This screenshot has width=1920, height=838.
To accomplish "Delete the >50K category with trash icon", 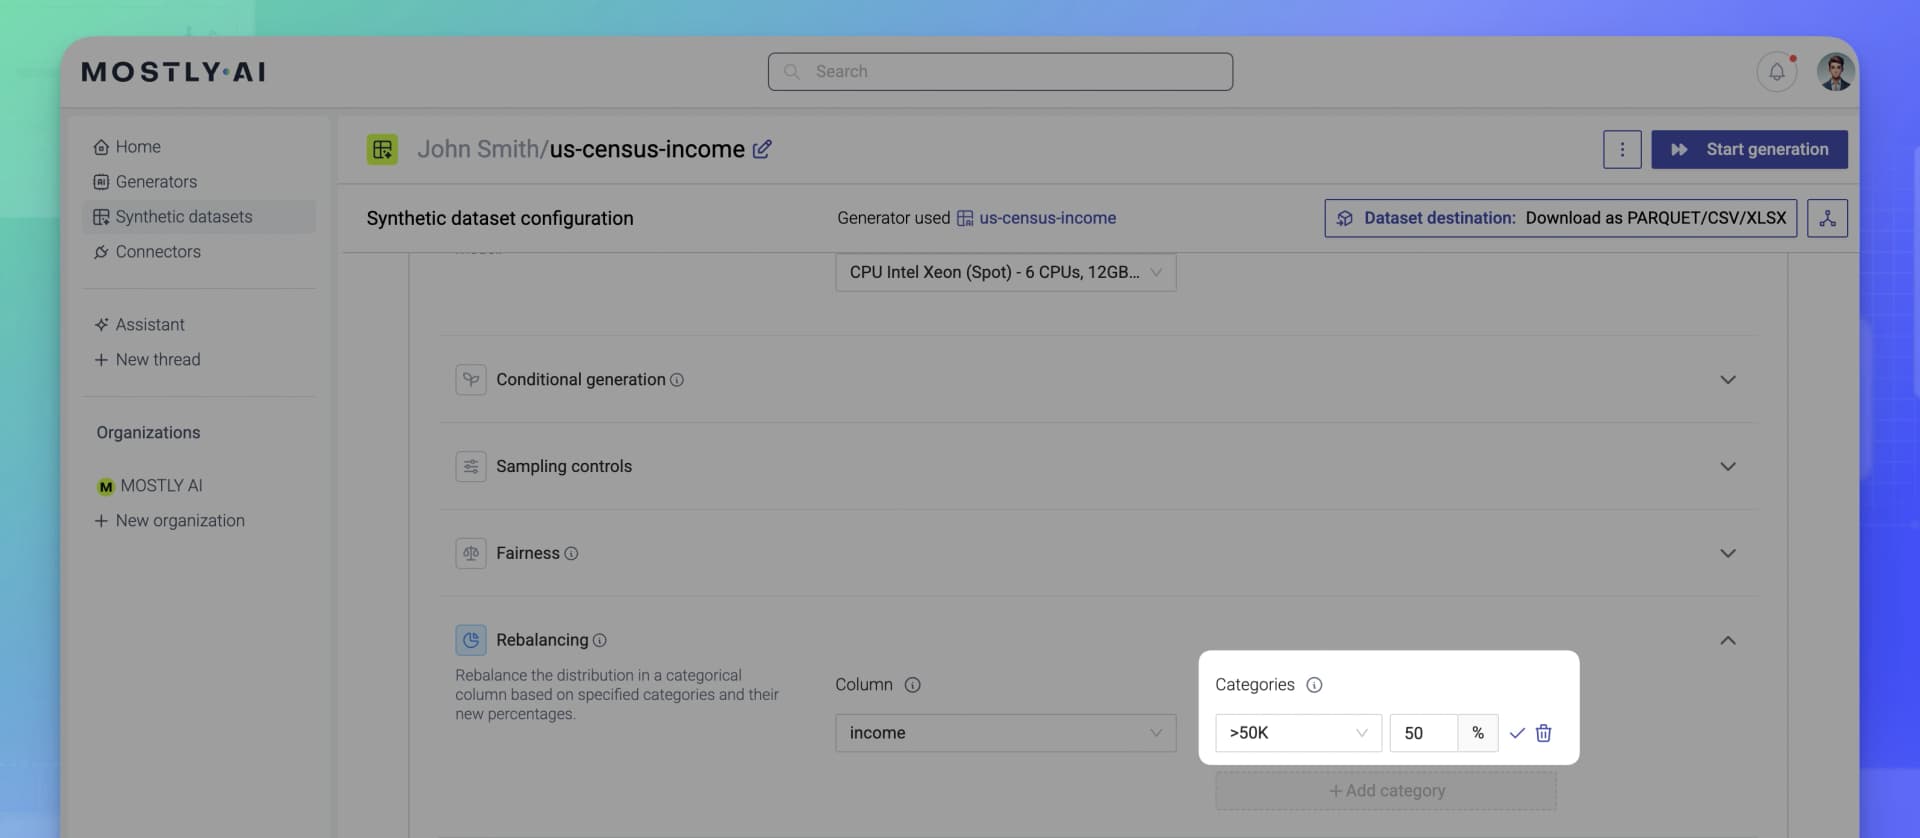I will (1543, 733).
